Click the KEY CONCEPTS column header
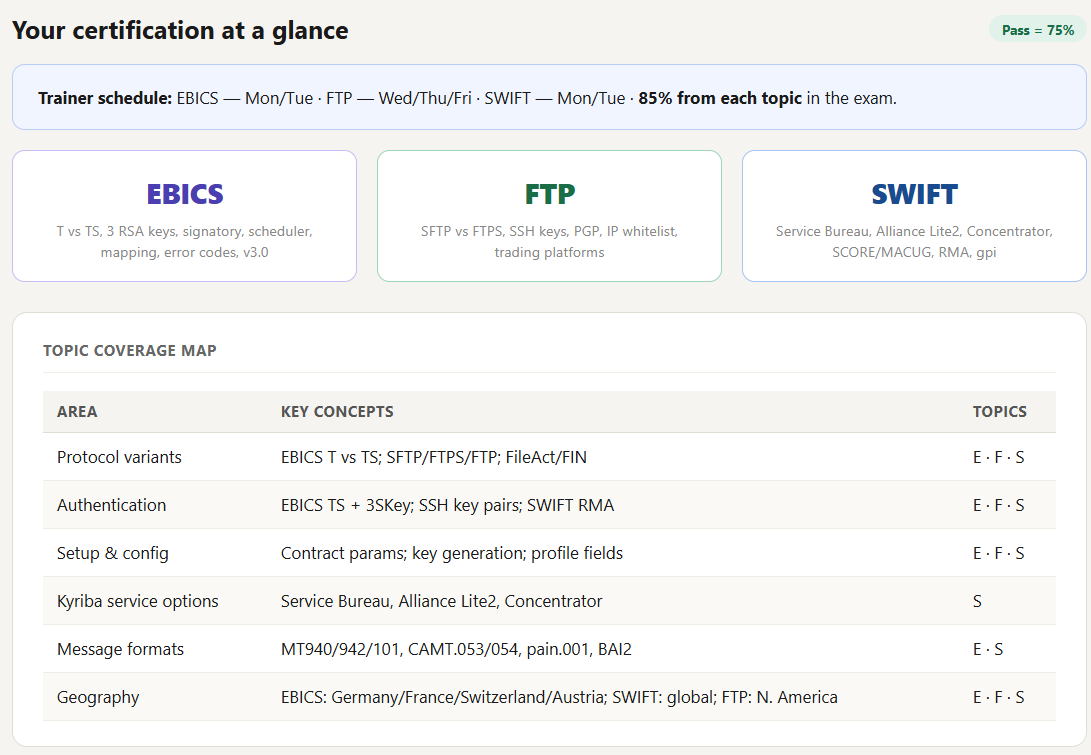The image size is (1091, 755). click(x=337, y=412)
